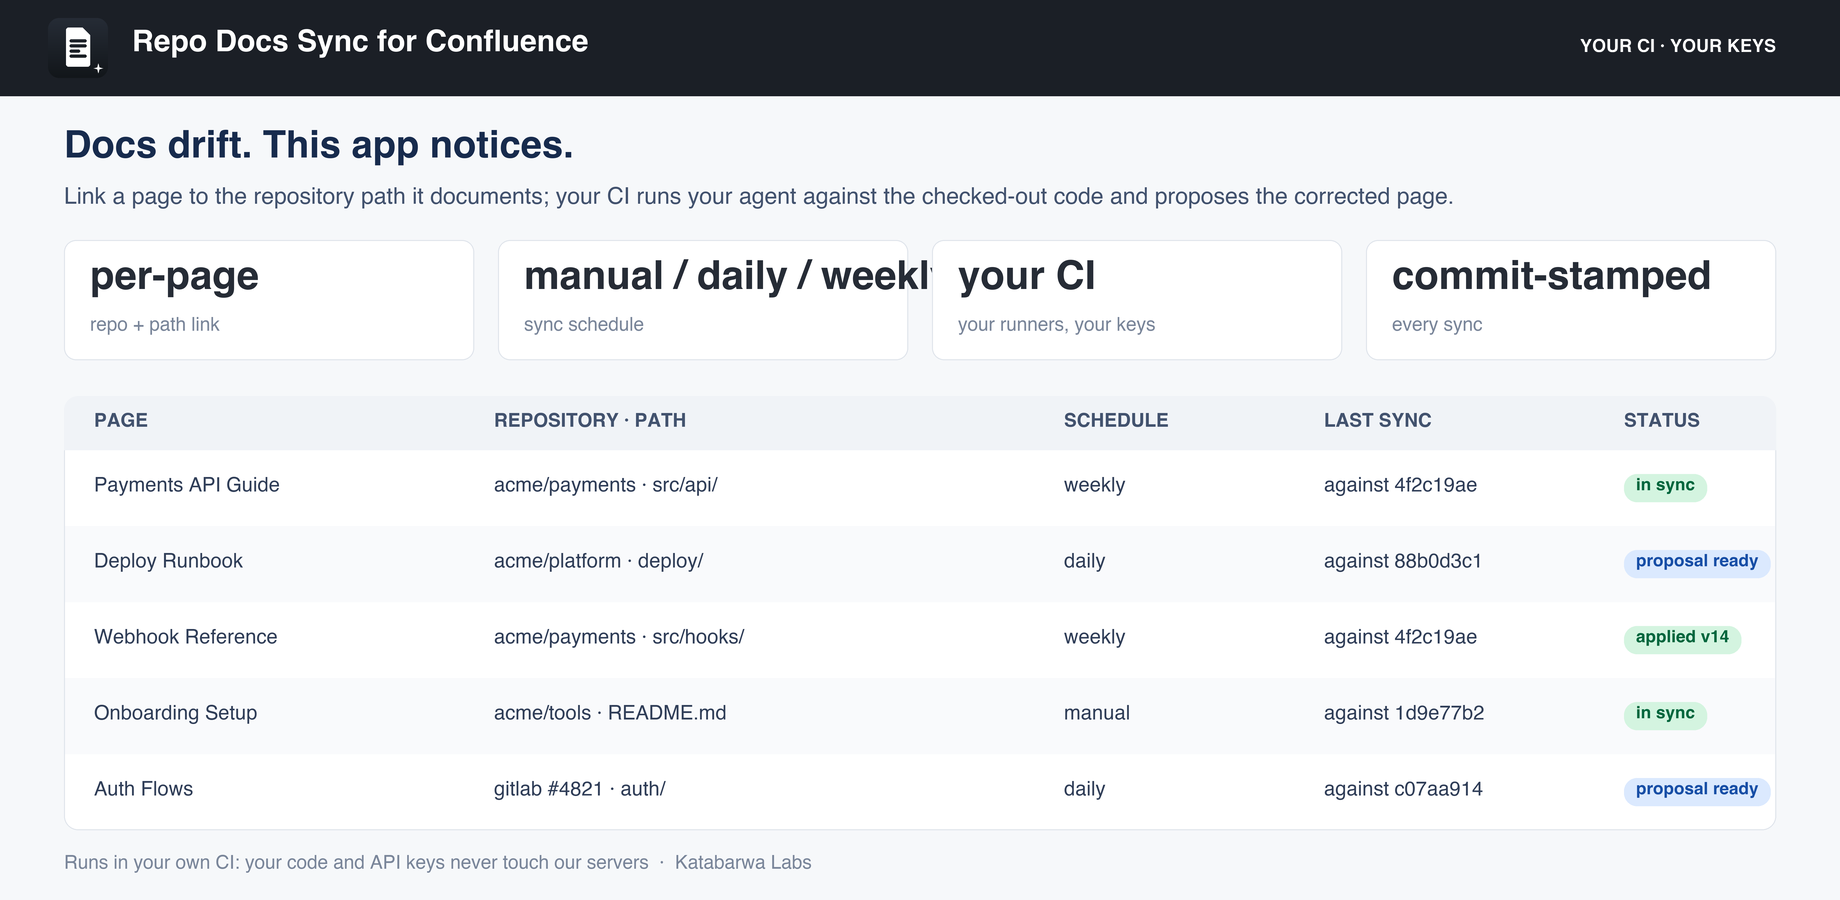Screen dimensions: 1840x900
Task: Click the Runs in your own CI footer note
Action: click(x=356, y=862)
